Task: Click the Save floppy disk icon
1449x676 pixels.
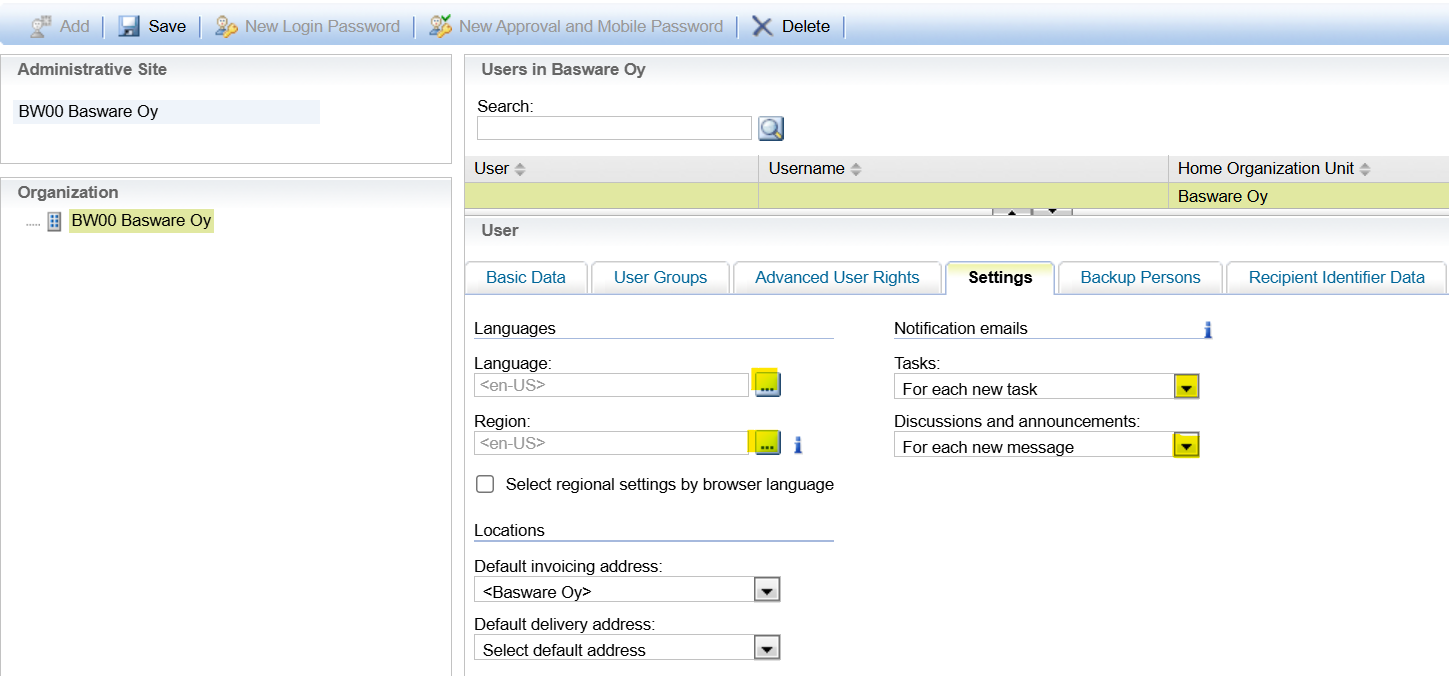Action: click(x=129, y=26)
